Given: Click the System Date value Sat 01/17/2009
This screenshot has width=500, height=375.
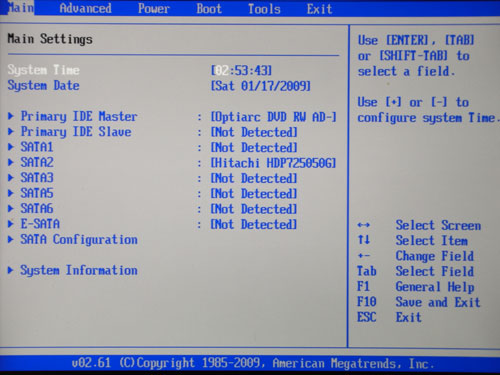Looking at the screenshot, I should (261, 86).
